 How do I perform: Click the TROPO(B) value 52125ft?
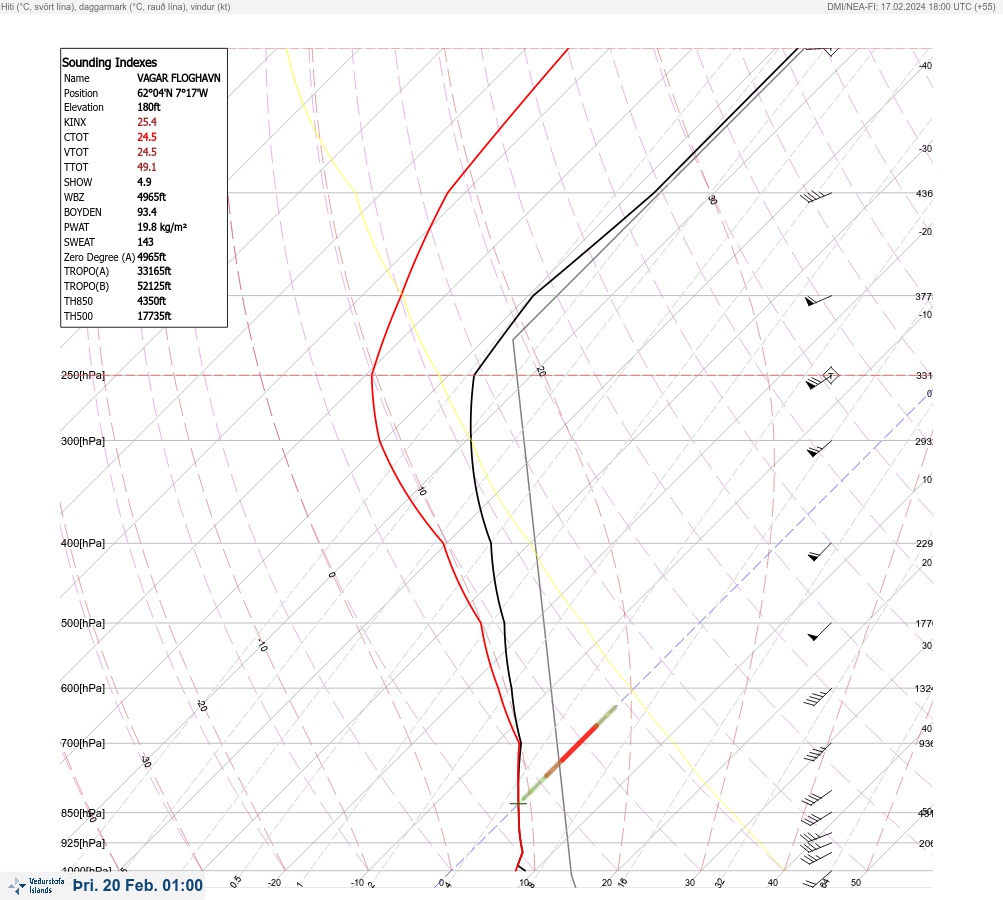[154, 286]
